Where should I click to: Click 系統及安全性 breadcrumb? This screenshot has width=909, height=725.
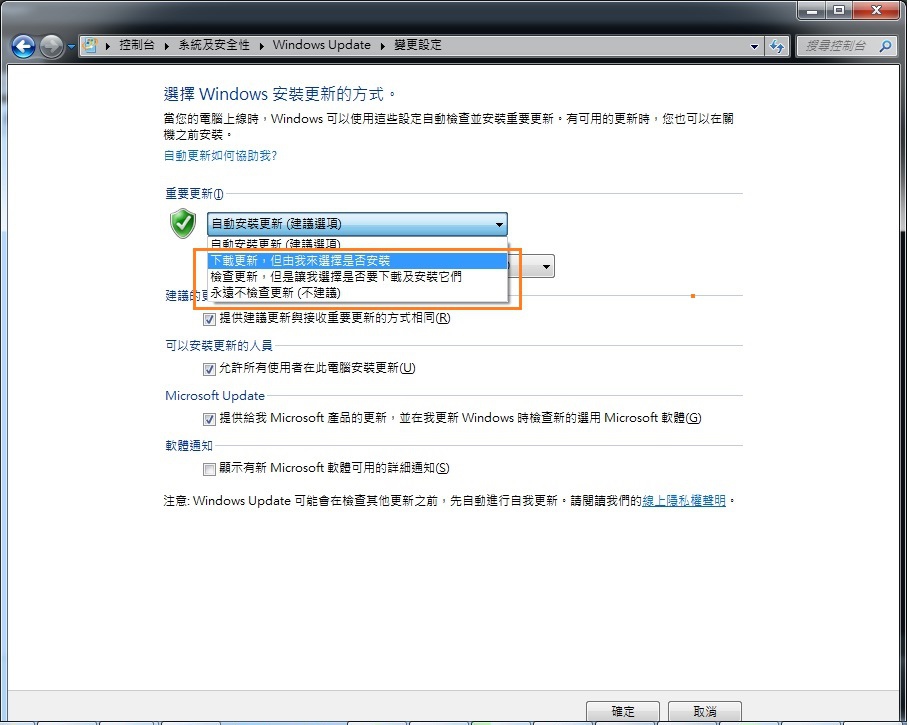214,45
